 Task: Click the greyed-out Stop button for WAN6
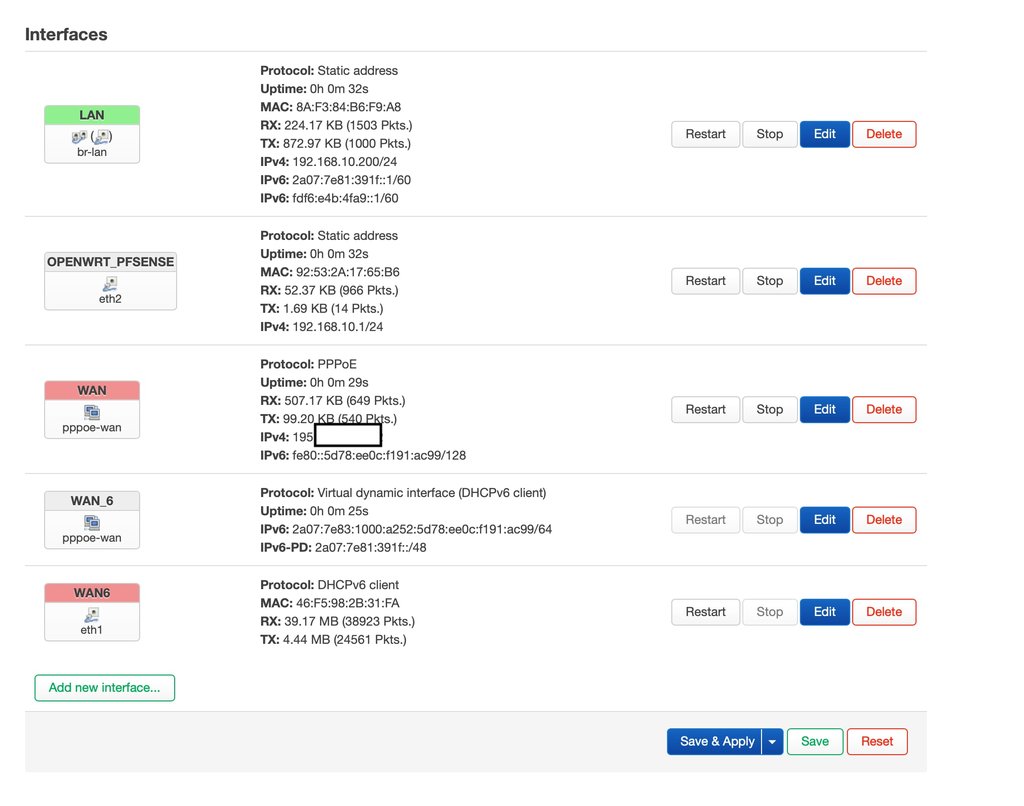[769, 612]
